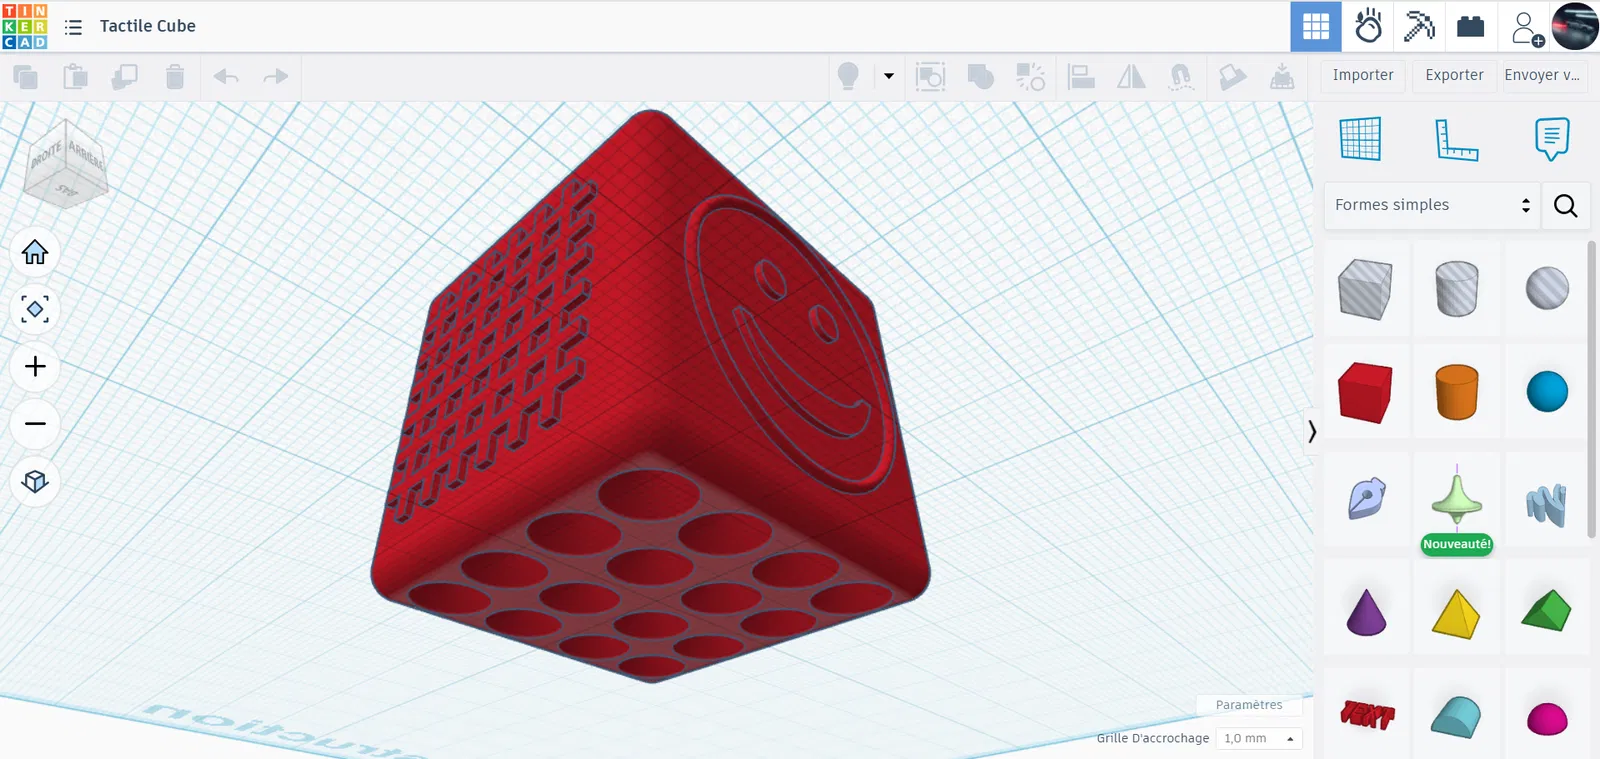Select the Workplane tool
The width and height of the screenshot is (1600, 759).
coord(1360,139)
